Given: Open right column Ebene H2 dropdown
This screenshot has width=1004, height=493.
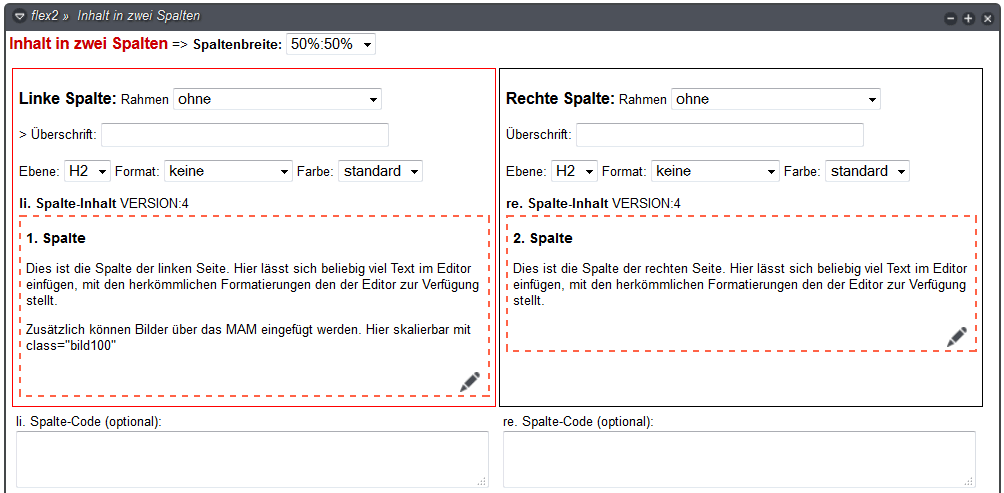Looking at the screenshot, I should click(574, 171).
